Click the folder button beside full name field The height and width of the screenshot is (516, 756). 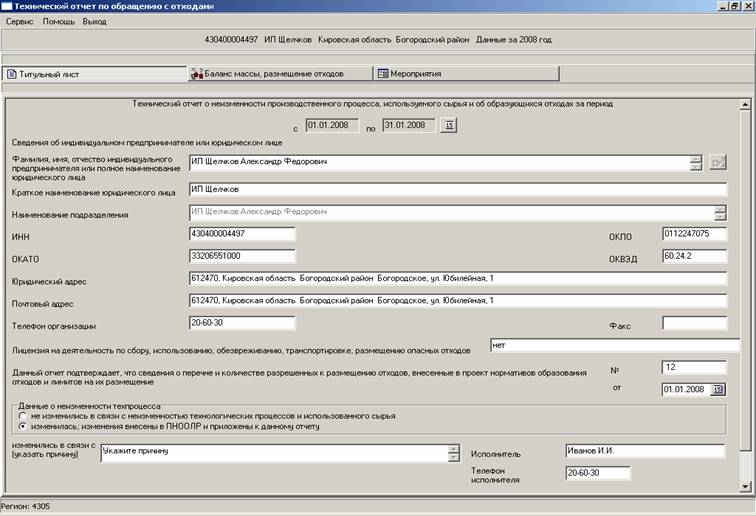coord(717,162)
